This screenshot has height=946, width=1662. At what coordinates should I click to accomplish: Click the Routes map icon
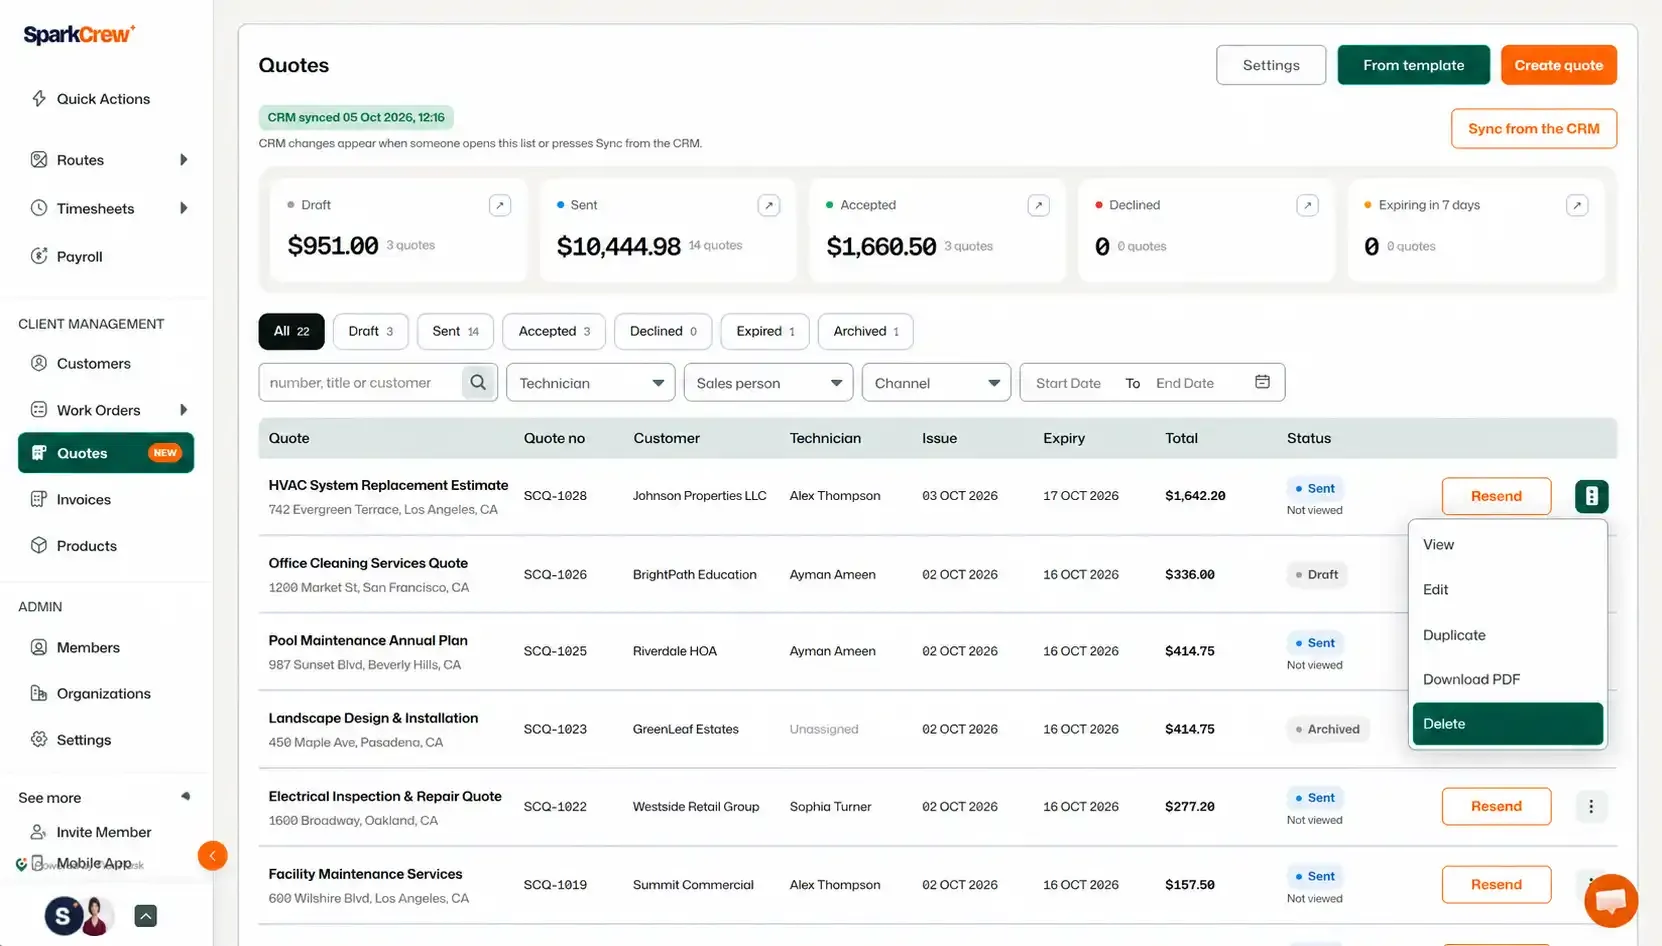tap(39, 160)
